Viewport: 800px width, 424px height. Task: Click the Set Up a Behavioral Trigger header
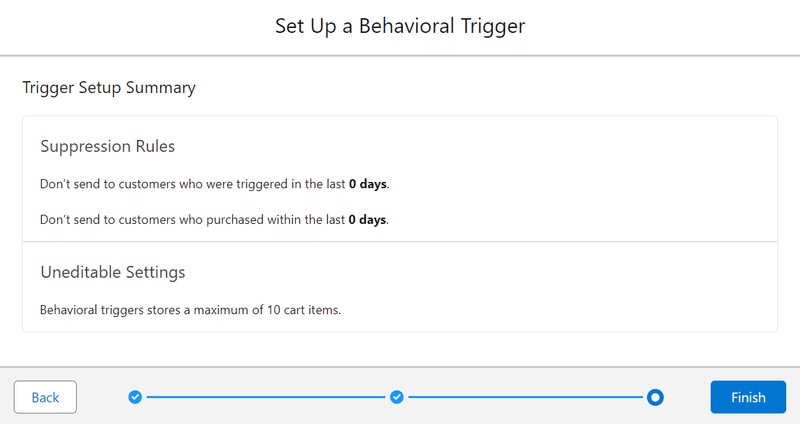400,26
